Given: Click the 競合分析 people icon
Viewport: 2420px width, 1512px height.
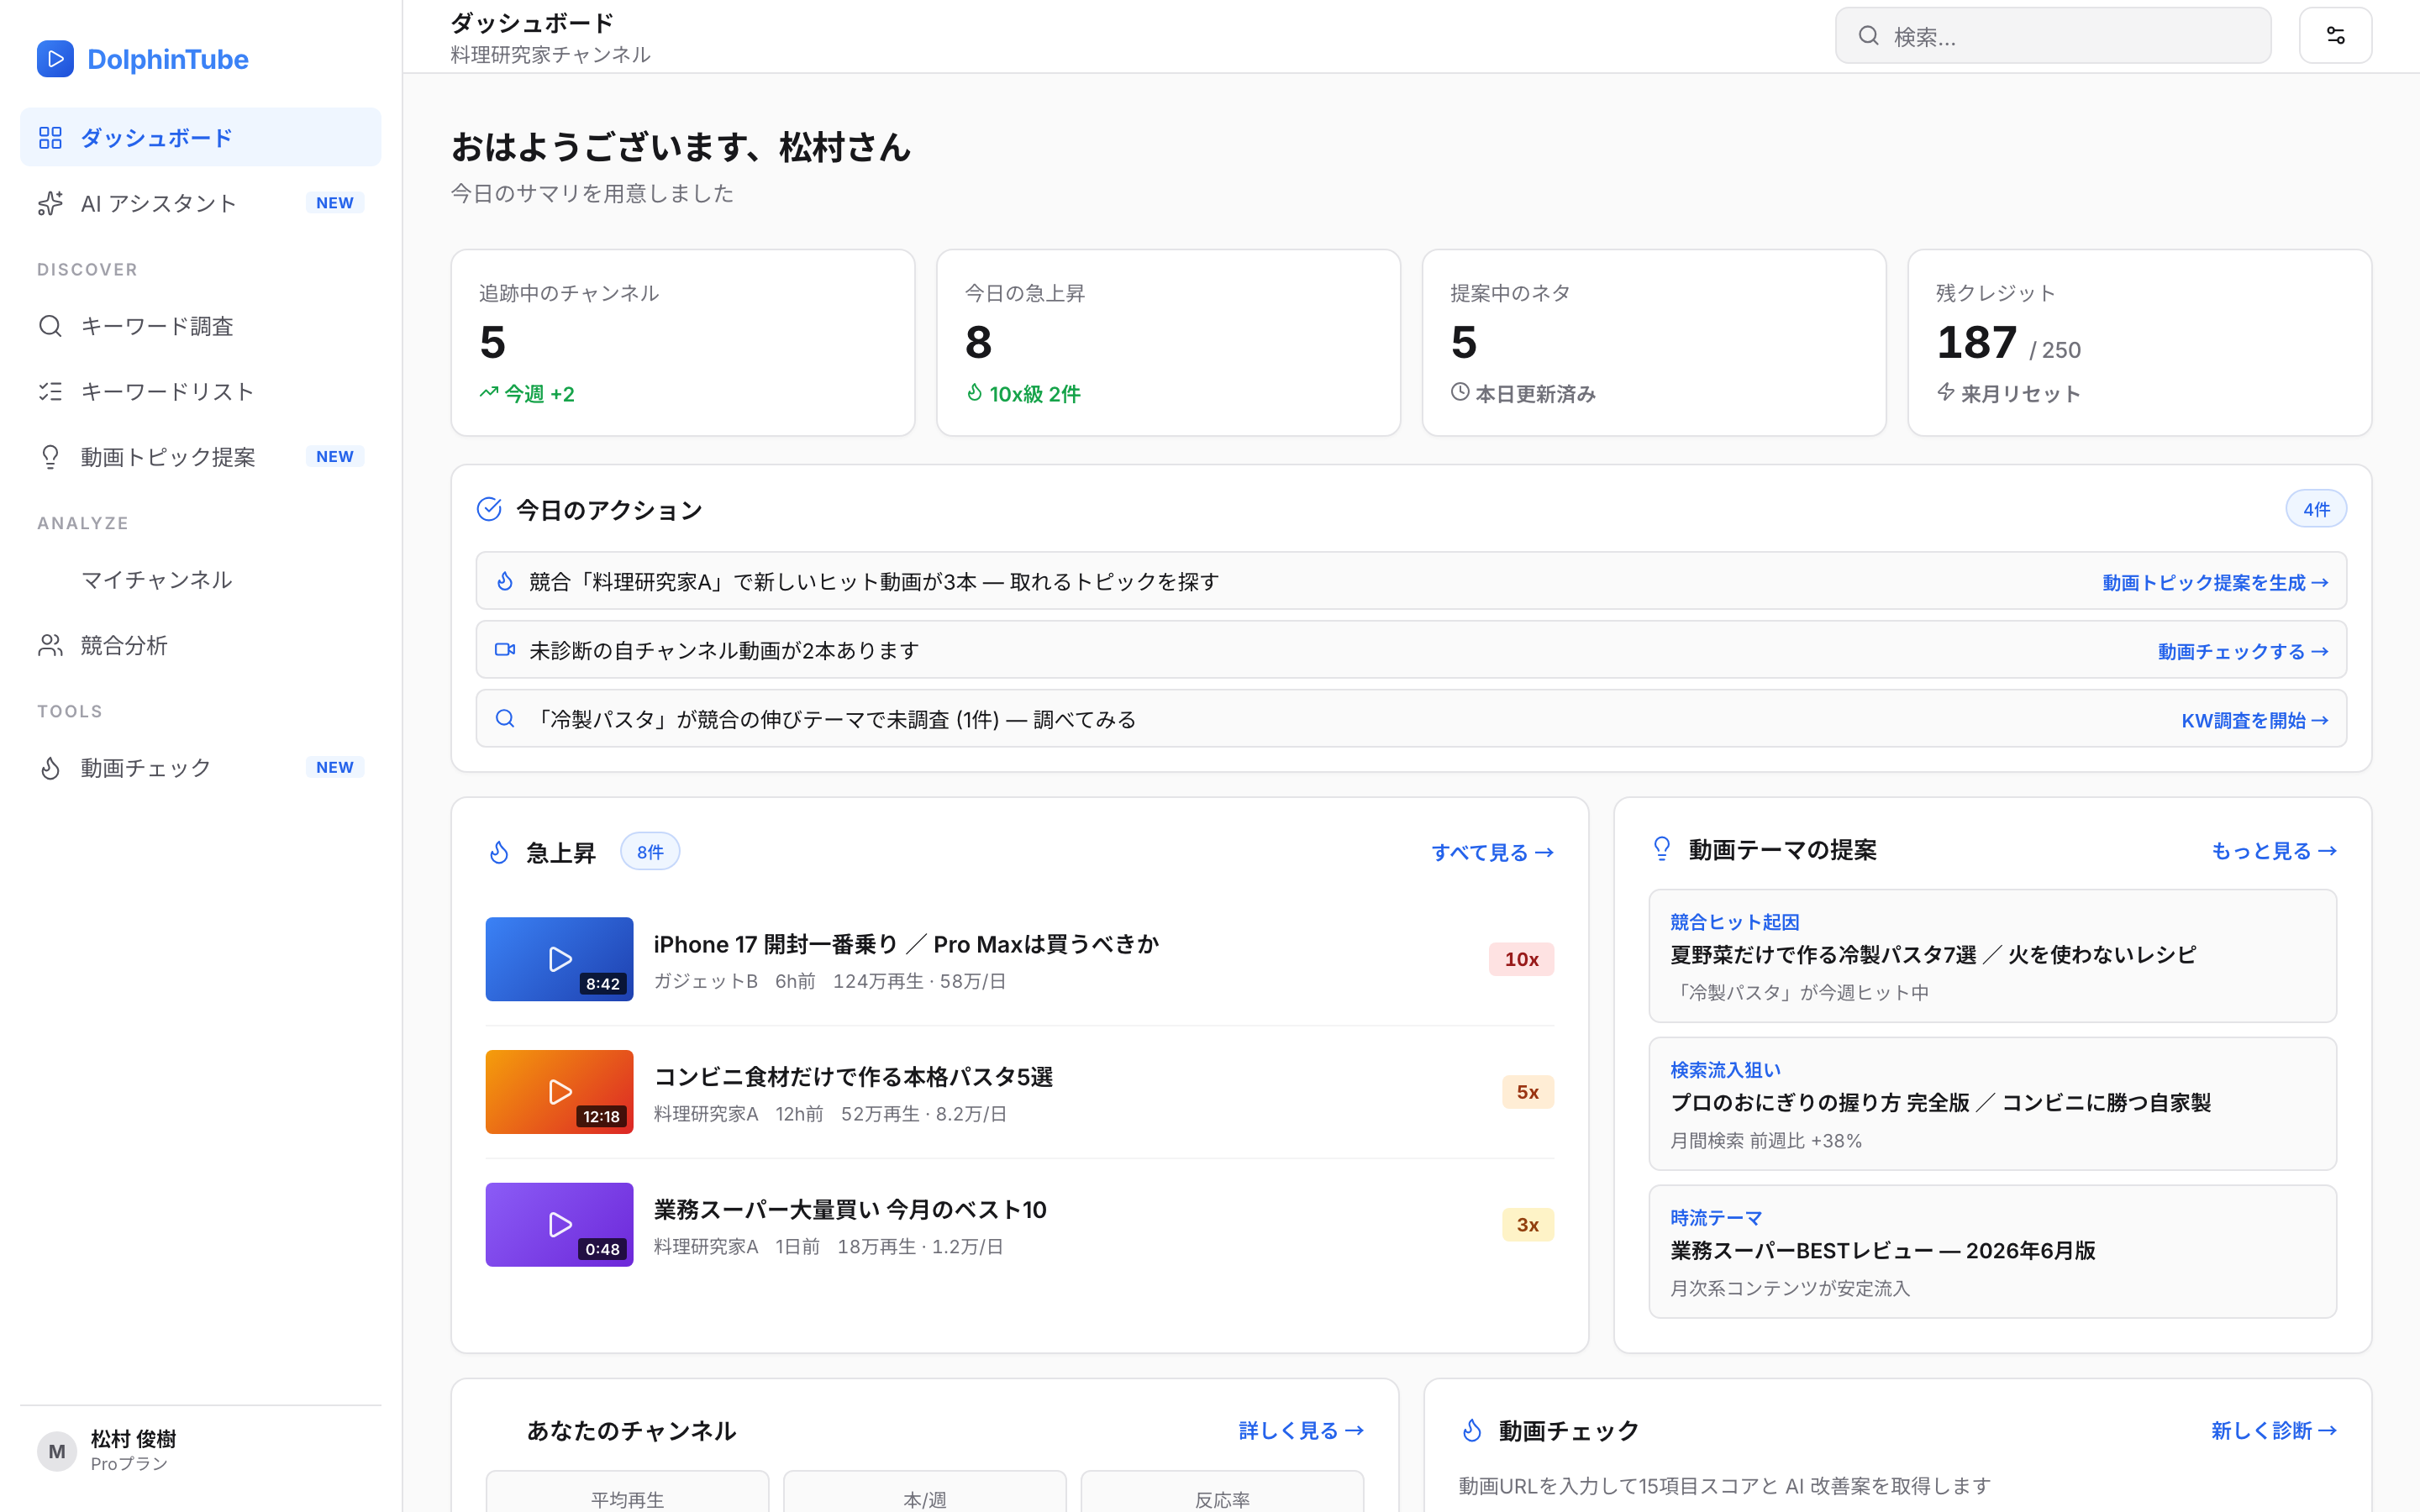Looking at the screenshot, I should point(50,645).
